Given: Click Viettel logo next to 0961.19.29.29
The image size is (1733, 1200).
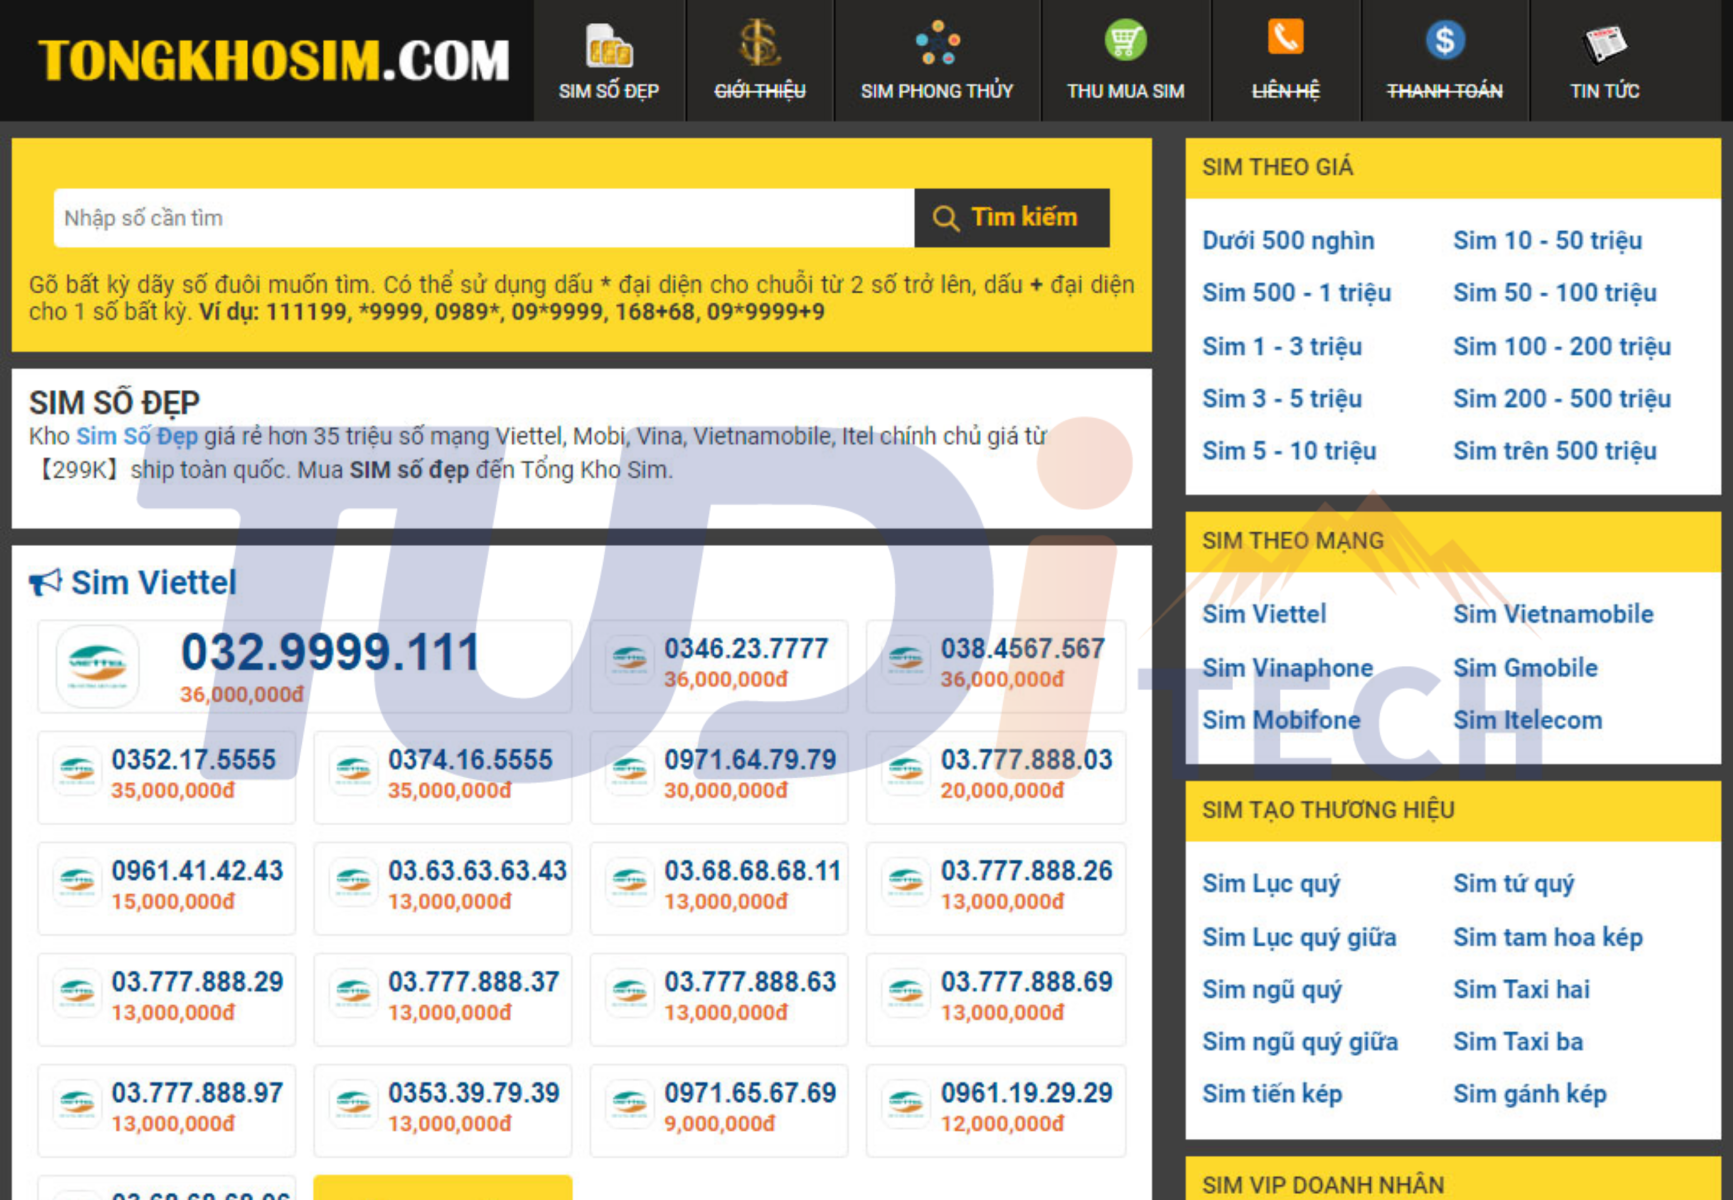Looking at the screenshot, I should point(905,1103).
